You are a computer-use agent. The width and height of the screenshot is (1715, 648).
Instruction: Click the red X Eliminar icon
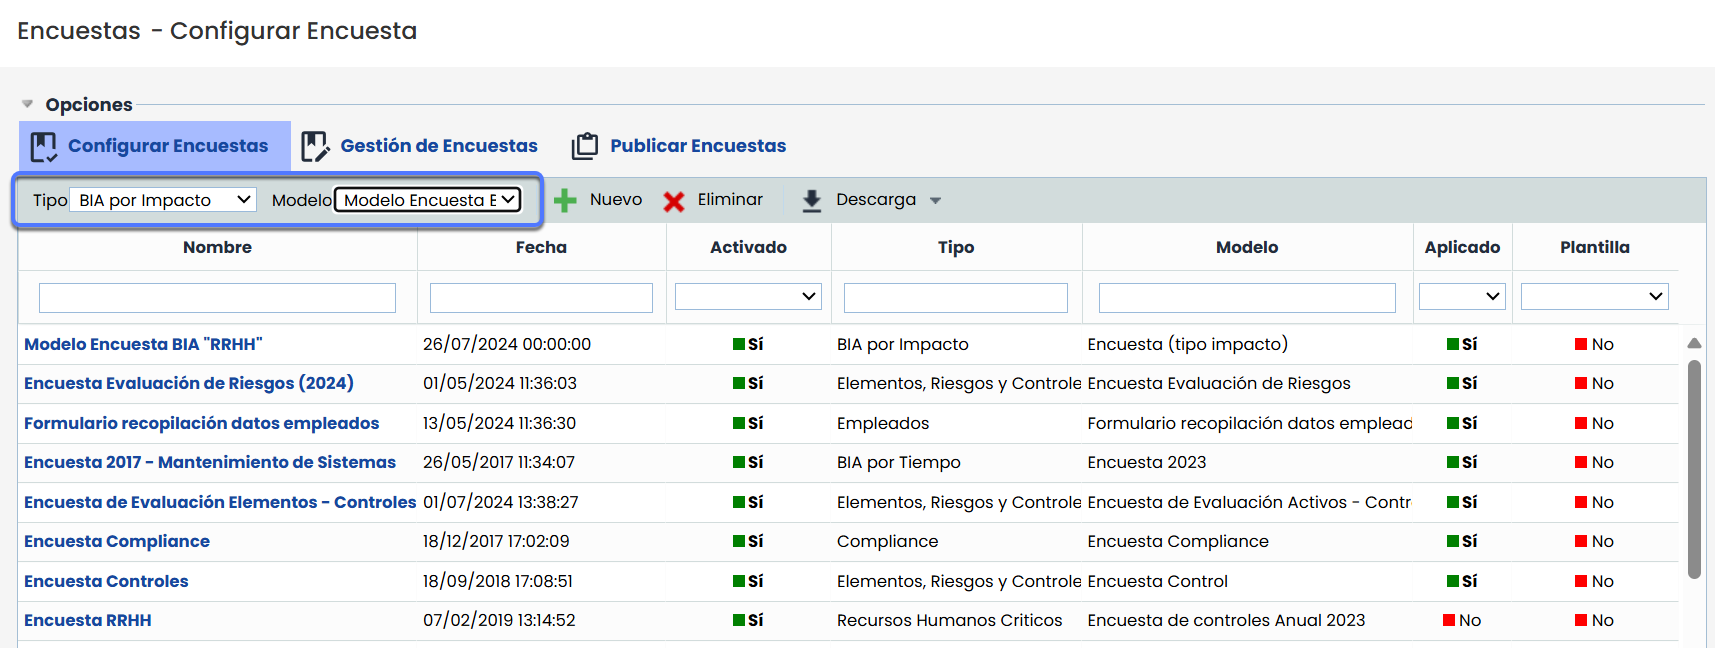tap(674, 201)
